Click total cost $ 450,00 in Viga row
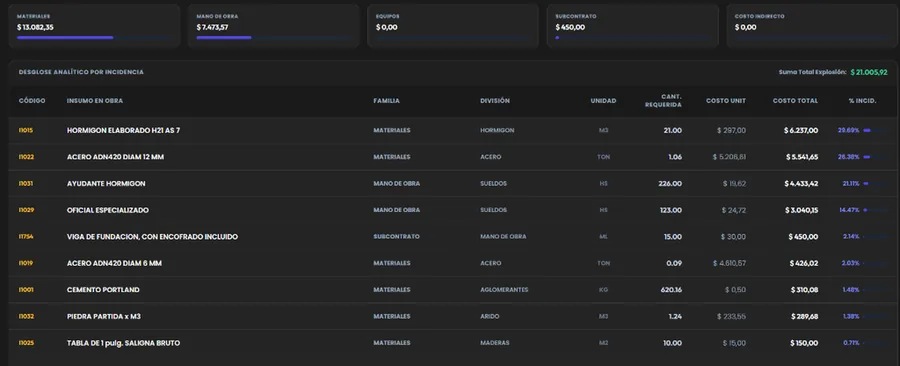The height and width of the screenshot is (366, 900). [x=804, y=236]
